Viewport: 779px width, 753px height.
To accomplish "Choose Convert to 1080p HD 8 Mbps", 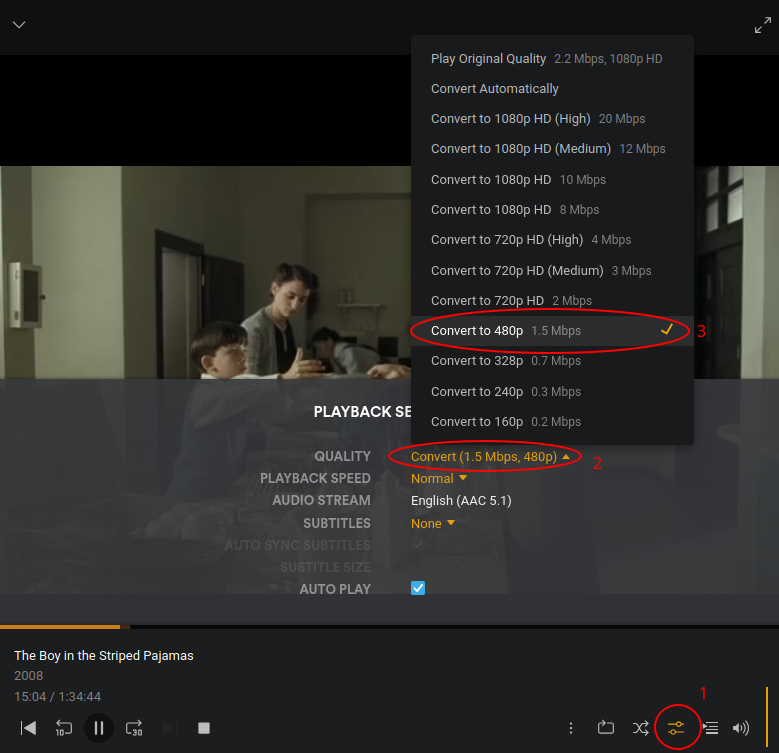I will [552, 210].
